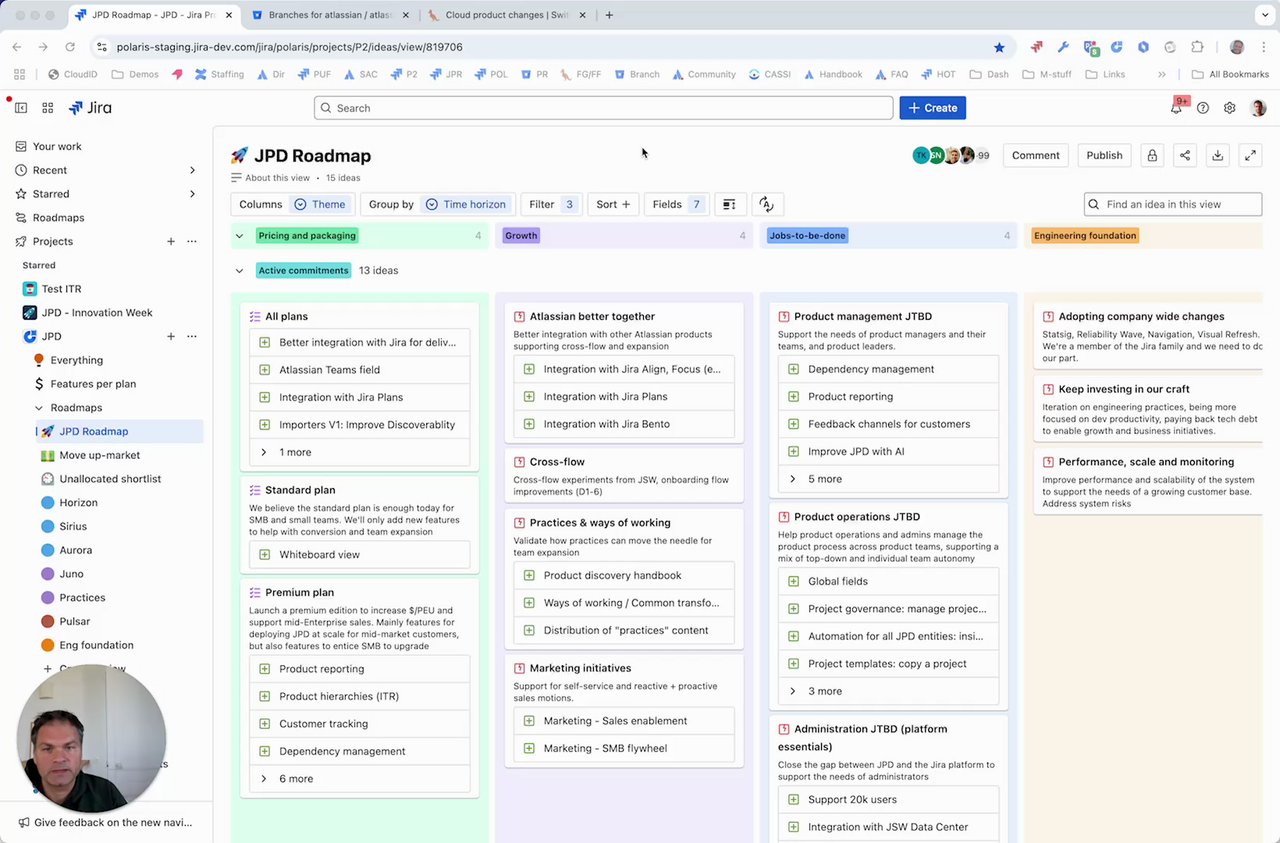Screen dimensions: 1280x843
Task: Open the Group by Time horizon dropdown
Action: pos(437,204)
